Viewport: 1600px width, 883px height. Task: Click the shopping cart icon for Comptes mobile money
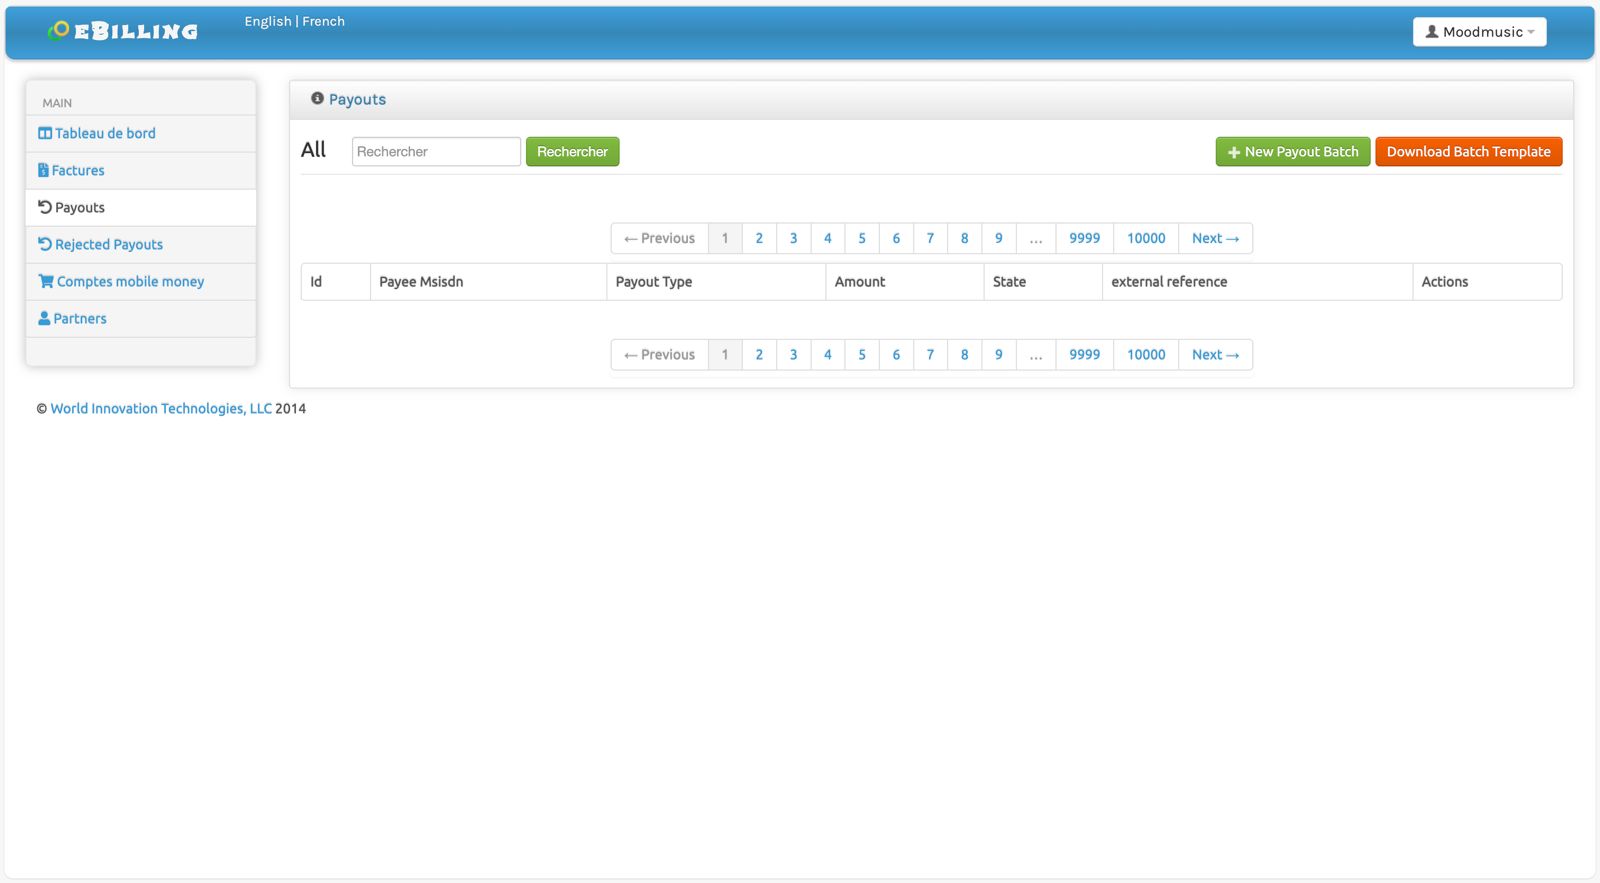(x=46, y=281)
